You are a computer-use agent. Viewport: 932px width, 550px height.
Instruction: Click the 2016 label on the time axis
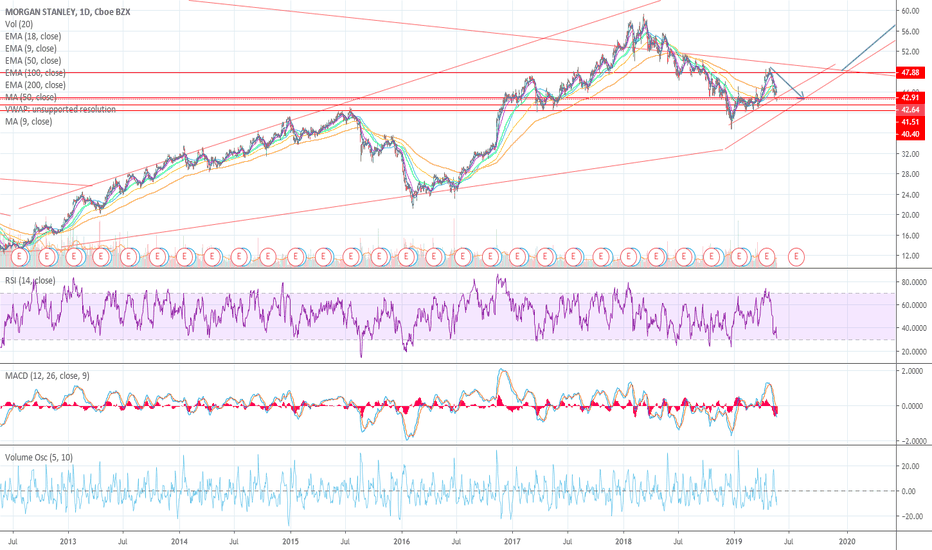click(401, 542)
